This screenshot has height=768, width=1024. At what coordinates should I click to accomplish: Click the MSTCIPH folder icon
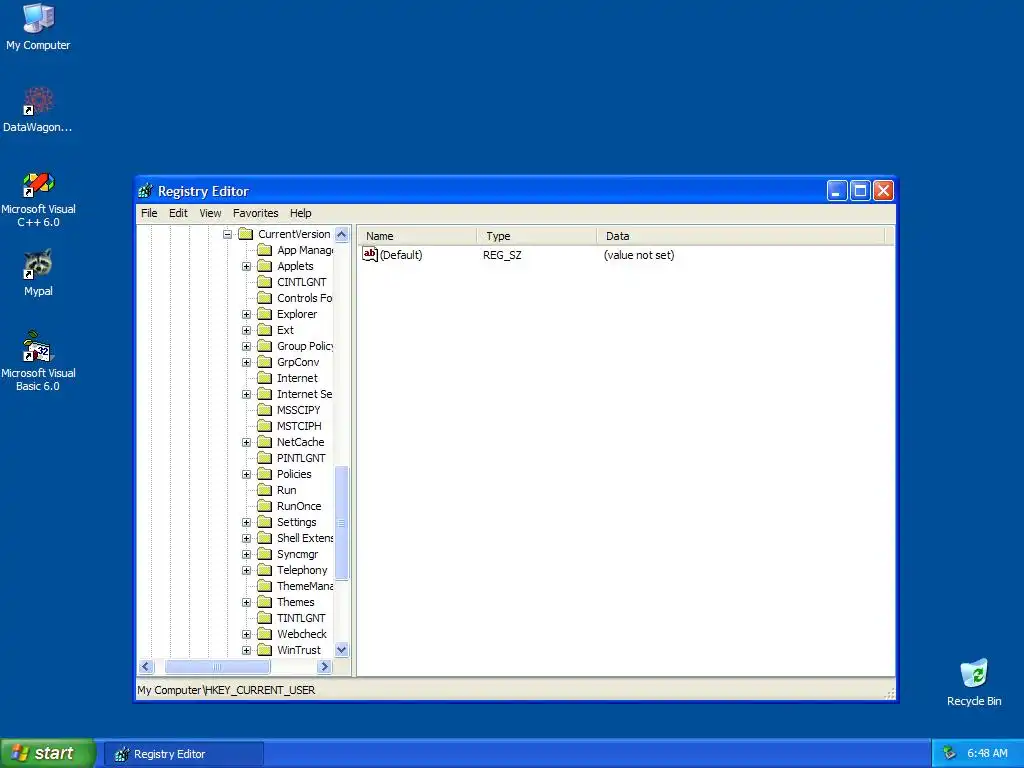264,426
